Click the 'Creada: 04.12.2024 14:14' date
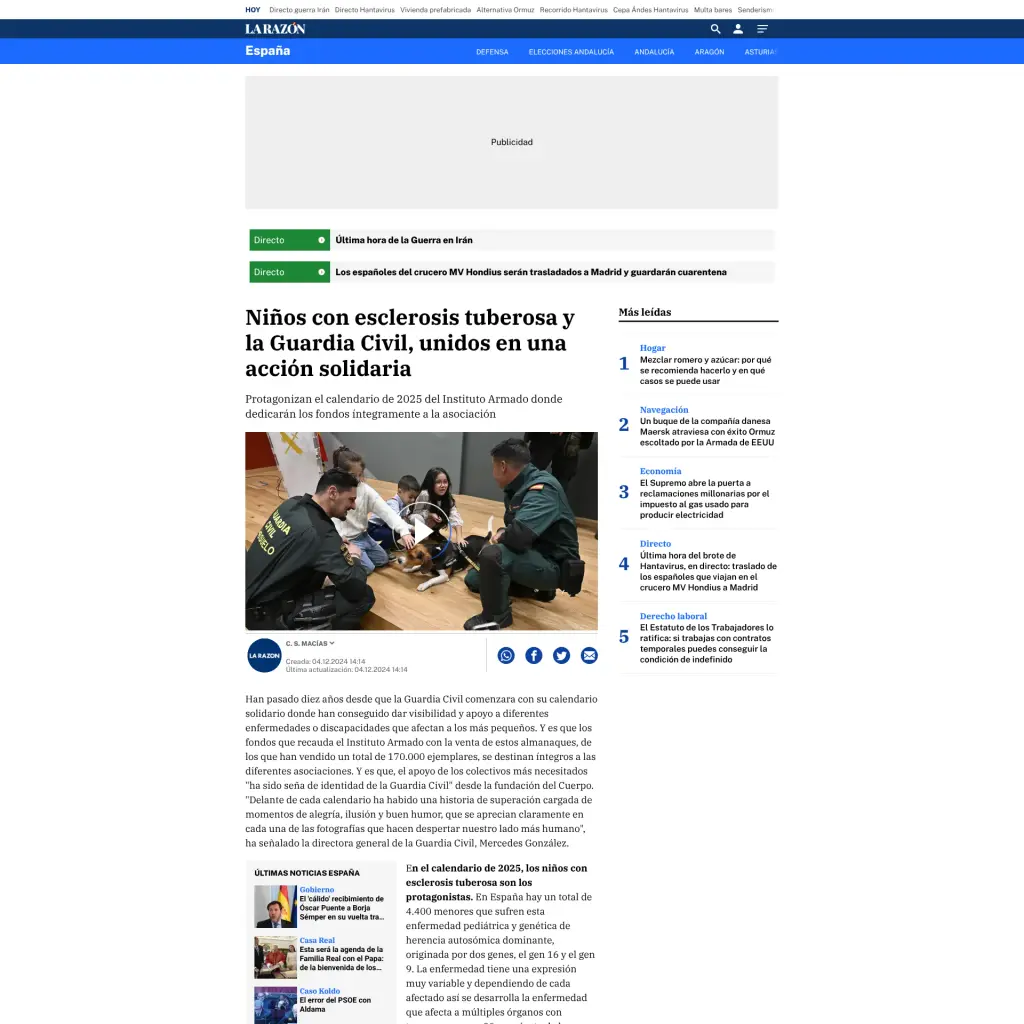The height and width of the screenshot is (1024, 1024). (x=325, y=662)
